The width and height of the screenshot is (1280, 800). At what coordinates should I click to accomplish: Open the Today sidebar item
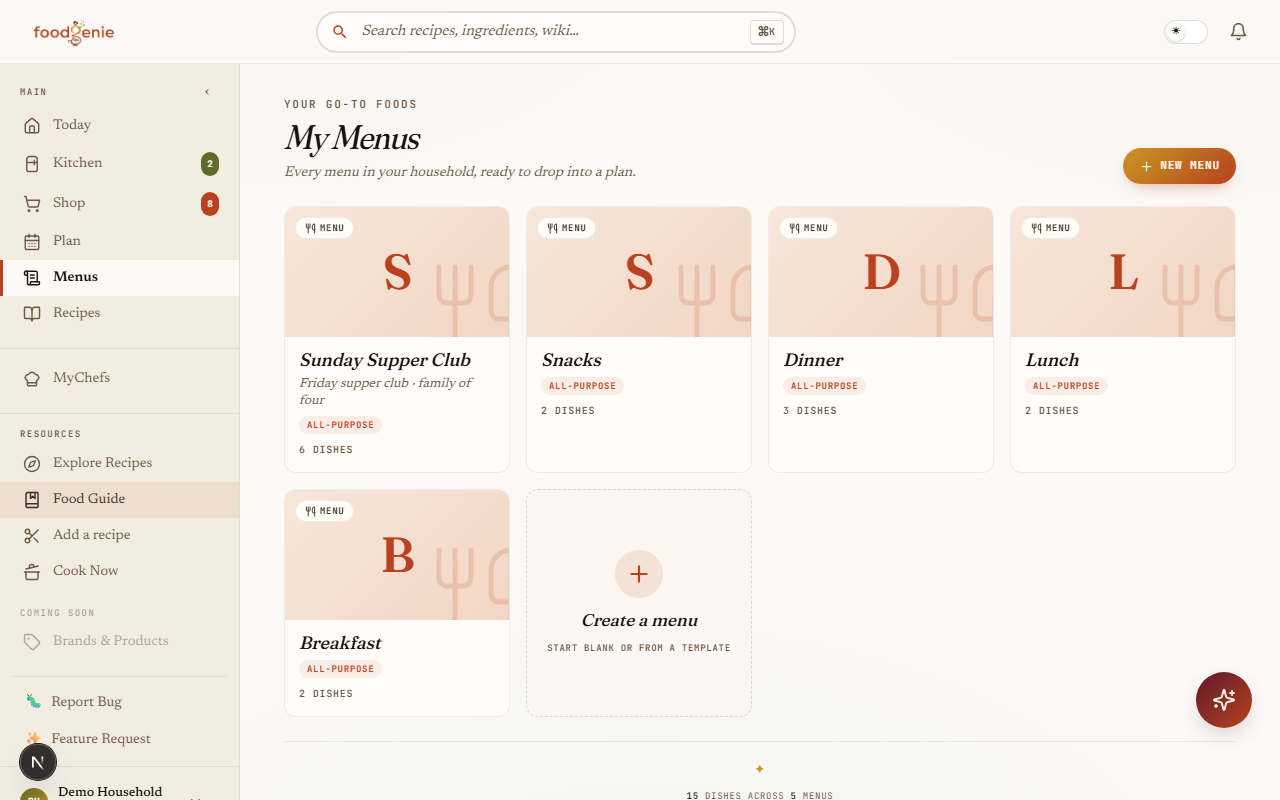pos(120,125)
